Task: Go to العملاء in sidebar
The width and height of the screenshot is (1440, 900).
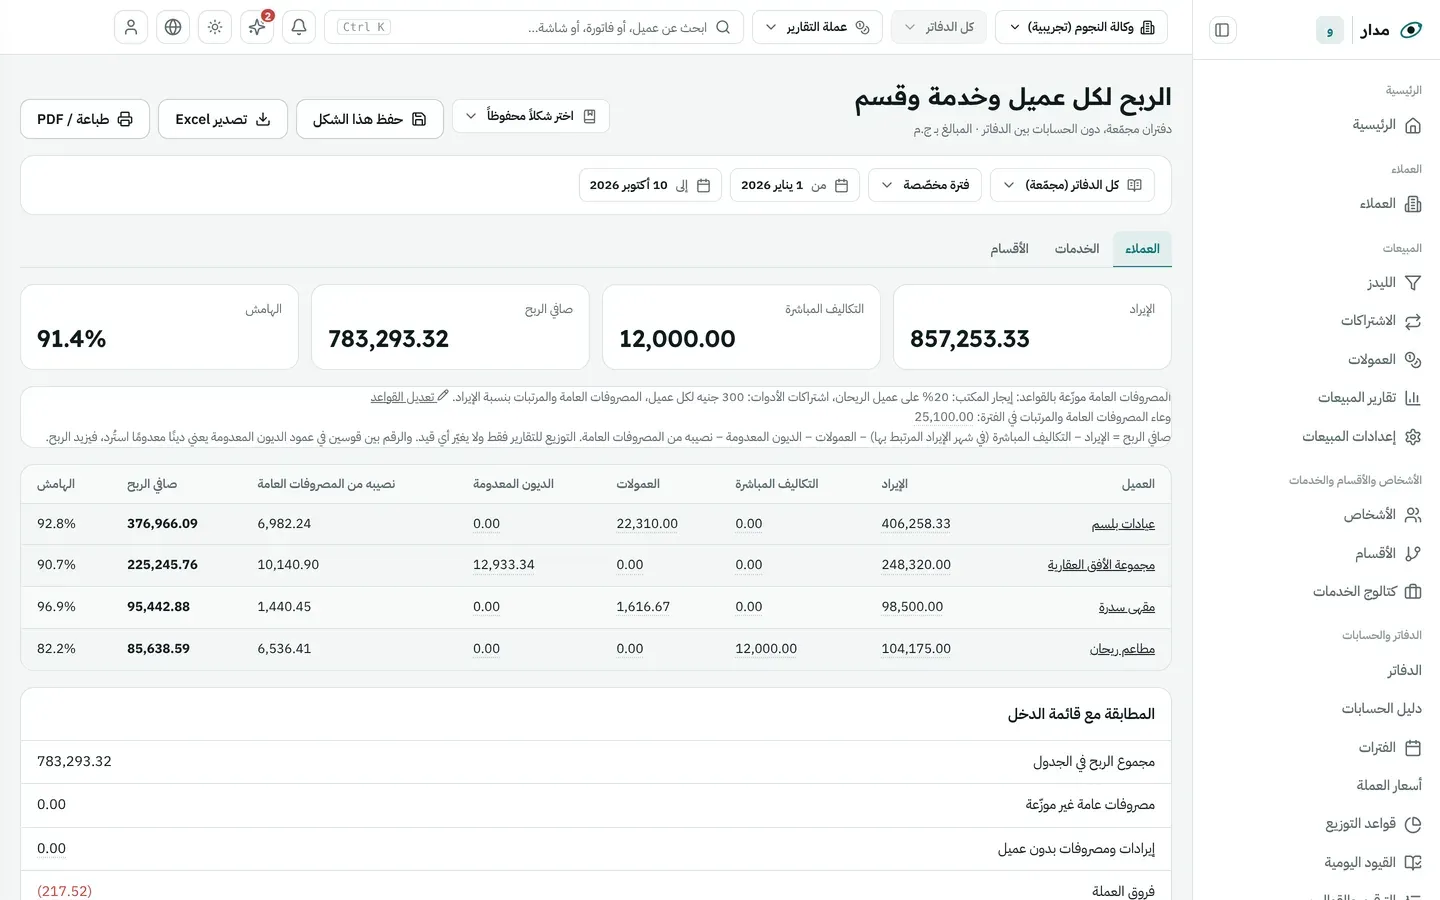Action: coord(1390,204)
